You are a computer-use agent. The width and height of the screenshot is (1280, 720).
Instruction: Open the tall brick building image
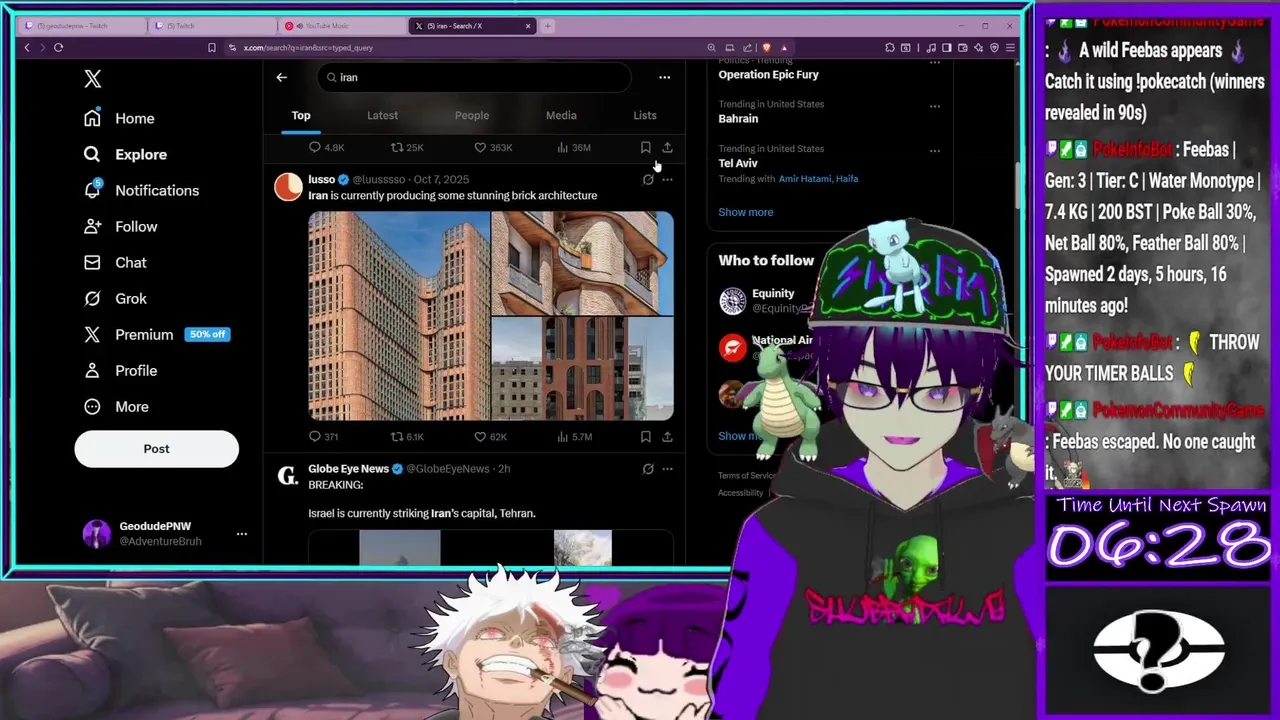click(x=399, y=316)
